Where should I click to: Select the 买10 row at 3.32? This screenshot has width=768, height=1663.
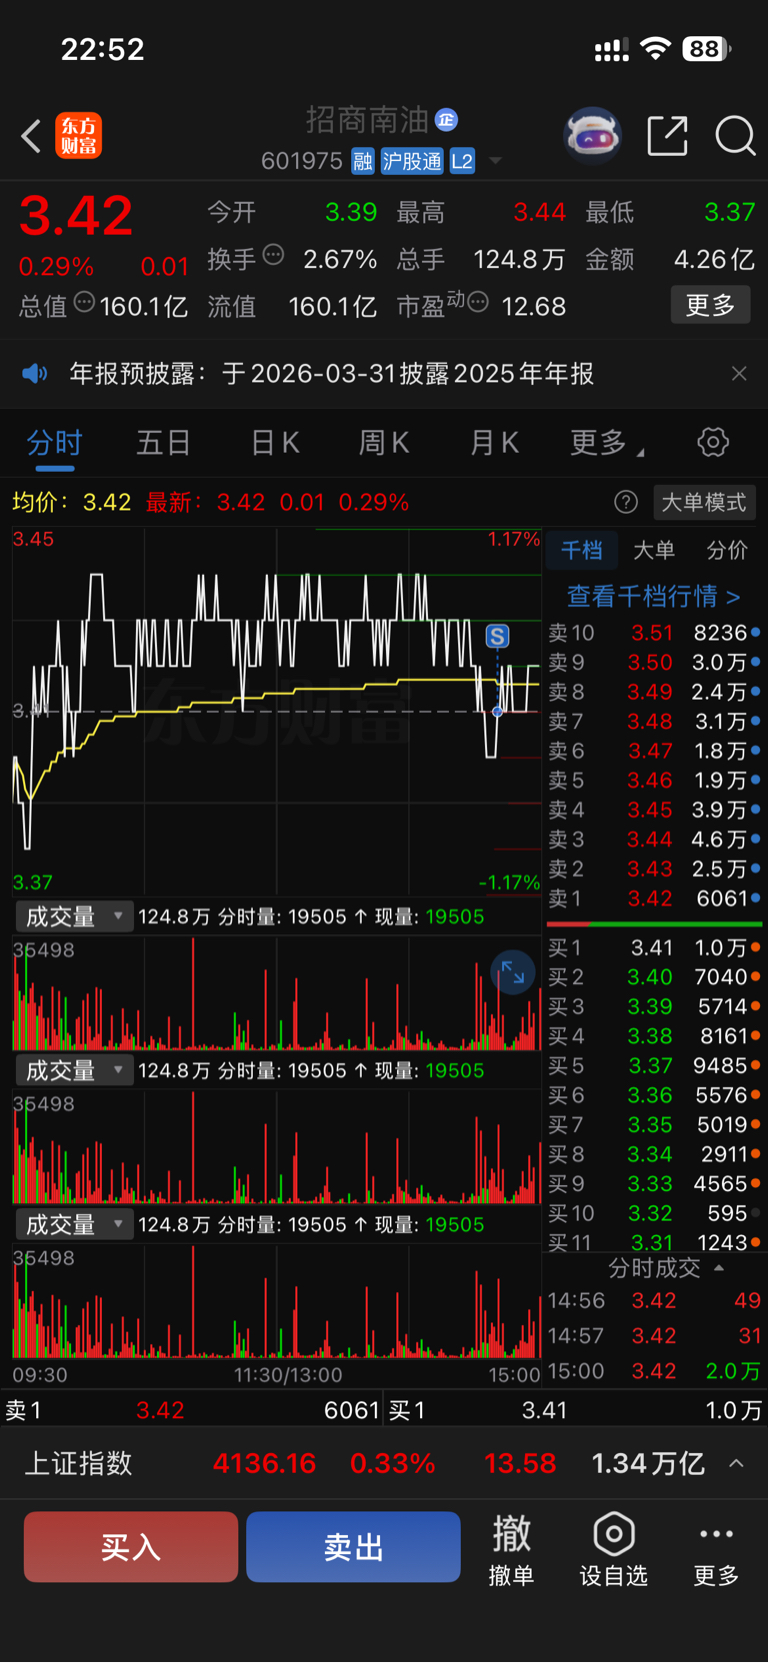tap(654, 1213)
